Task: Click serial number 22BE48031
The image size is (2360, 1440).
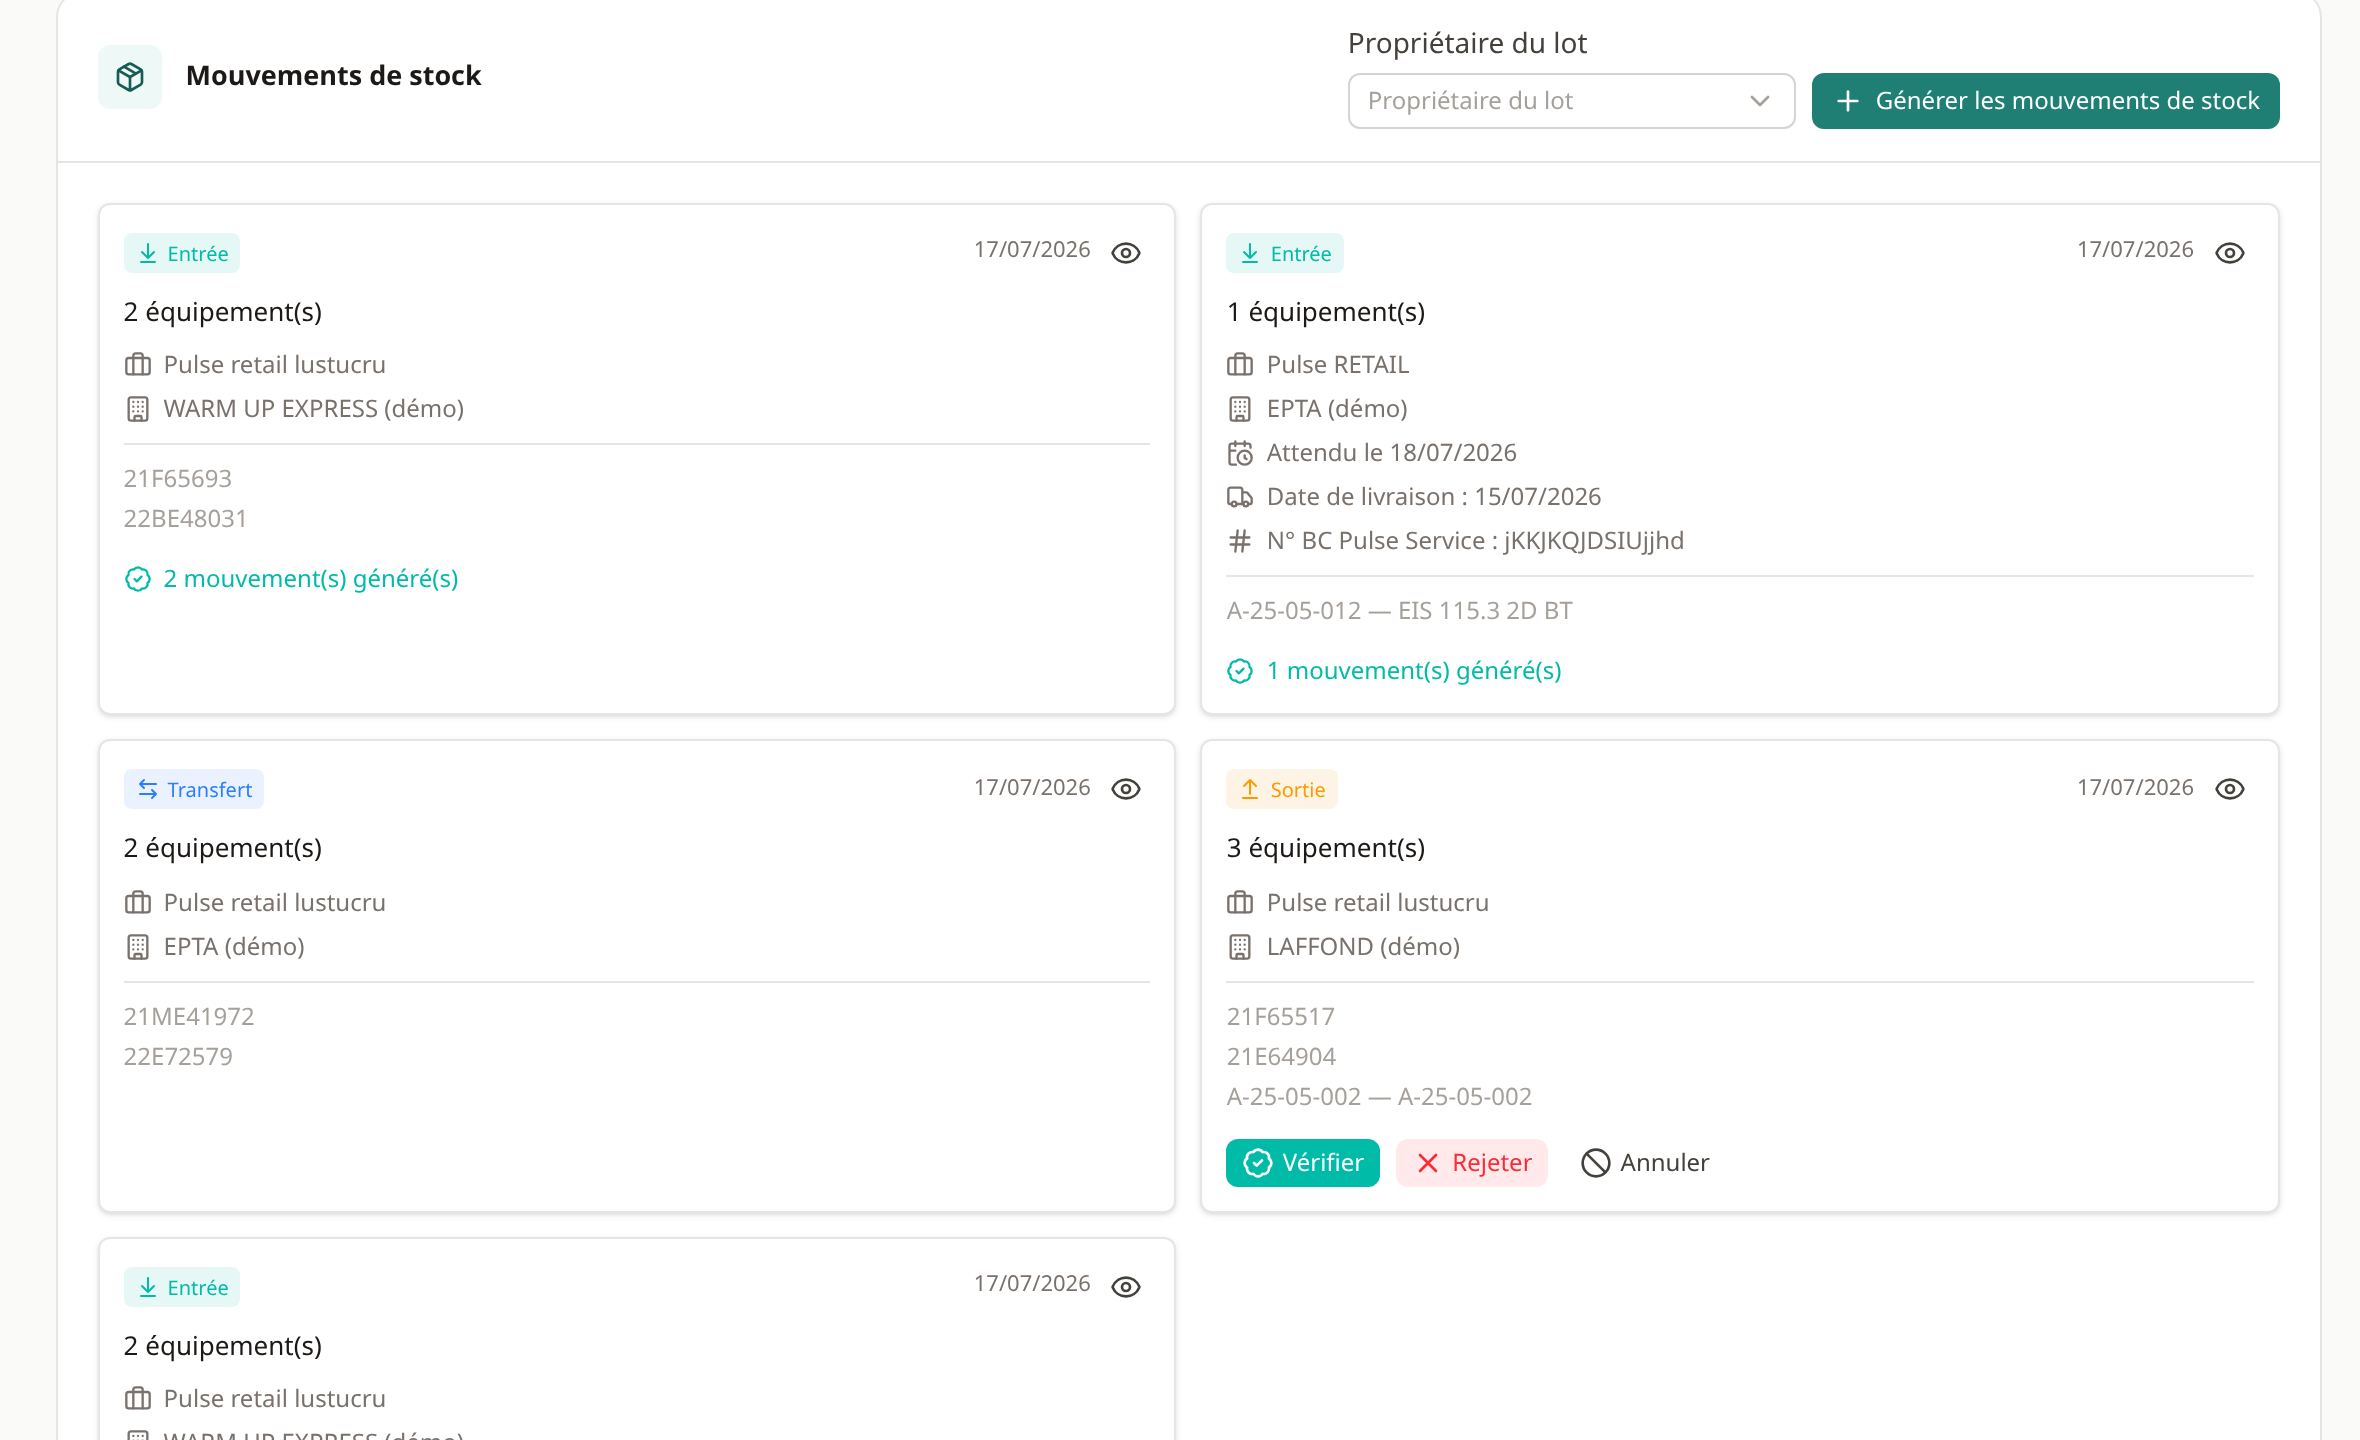Action: tap(185, 519)
